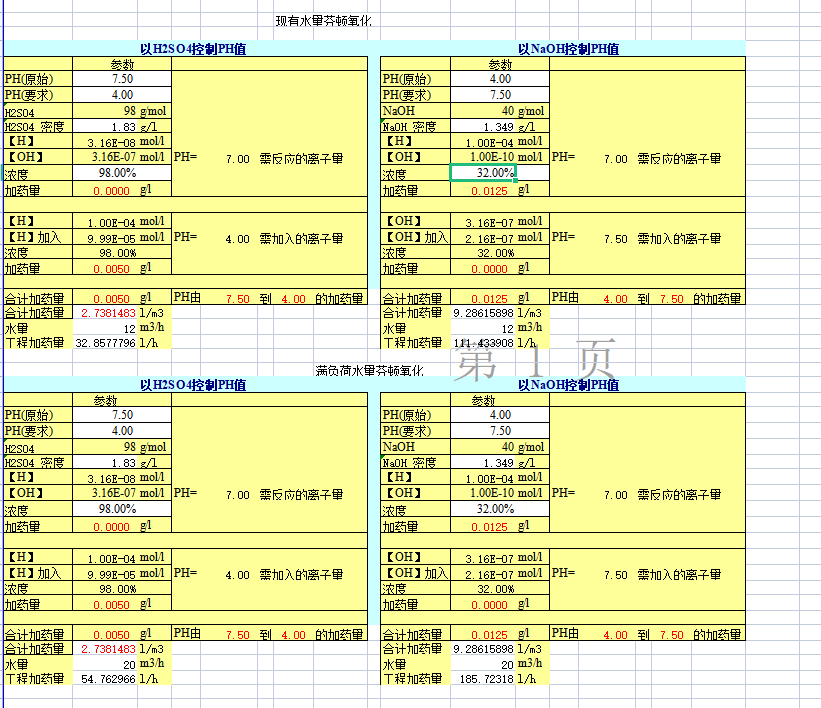Image resolution: width=821 pixels, height=708 pixels.
Task: Select the title cell 满负荷水量芬顿氧化
Action: [x=370, y=371]
